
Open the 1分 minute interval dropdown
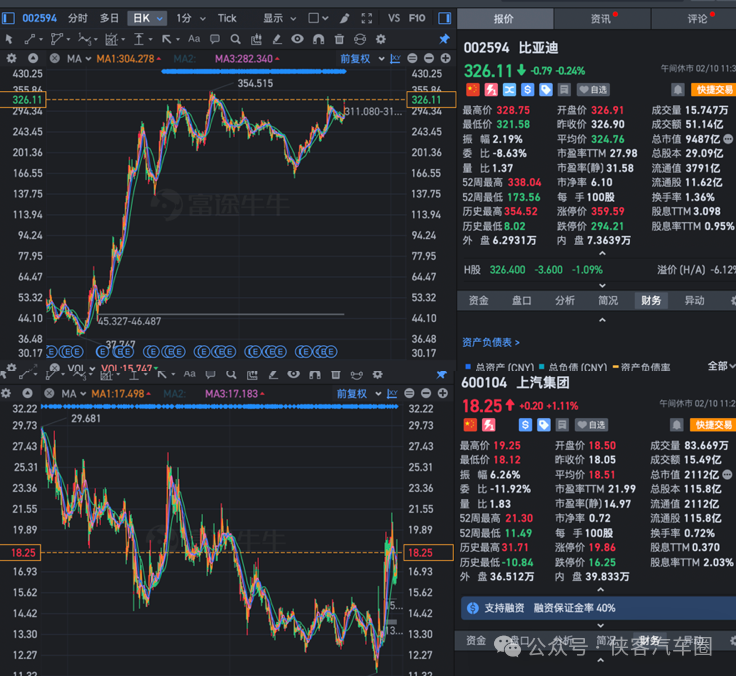(191, 18)
